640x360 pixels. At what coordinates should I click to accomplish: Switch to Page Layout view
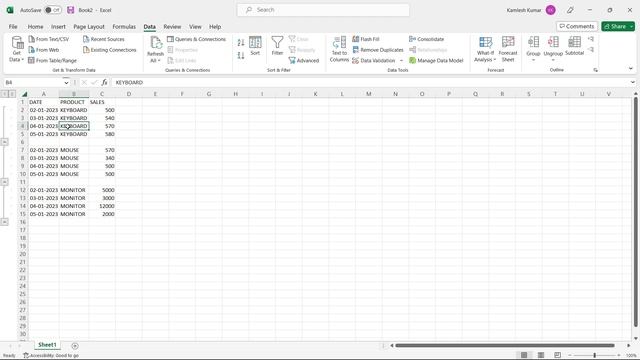pos(541,355)
